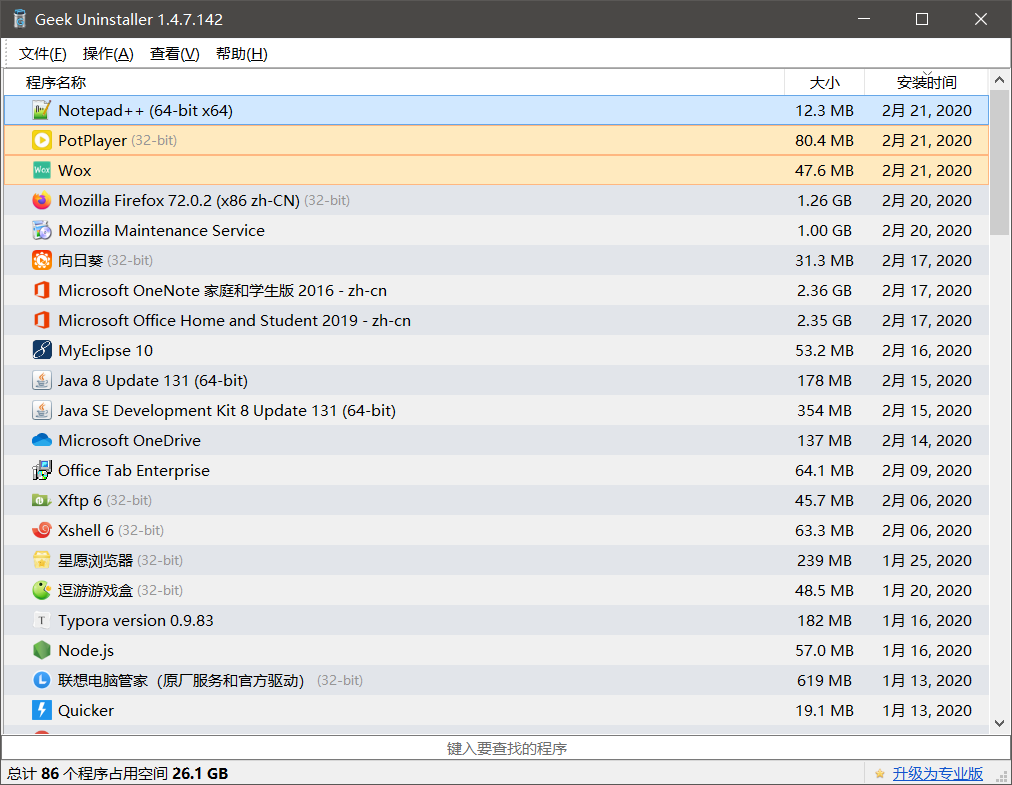Sort by the 大小 column header
This screenshot has height=785, width=1012.
825,83
